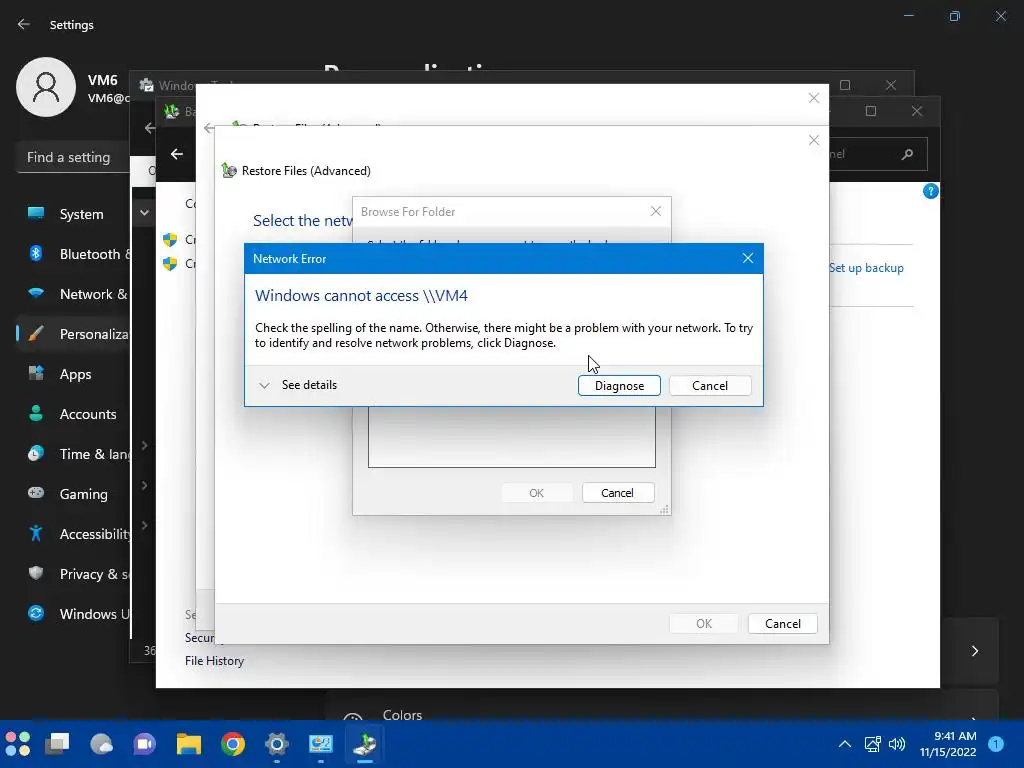Open Google Chrome from taskbar

point(232,744)
